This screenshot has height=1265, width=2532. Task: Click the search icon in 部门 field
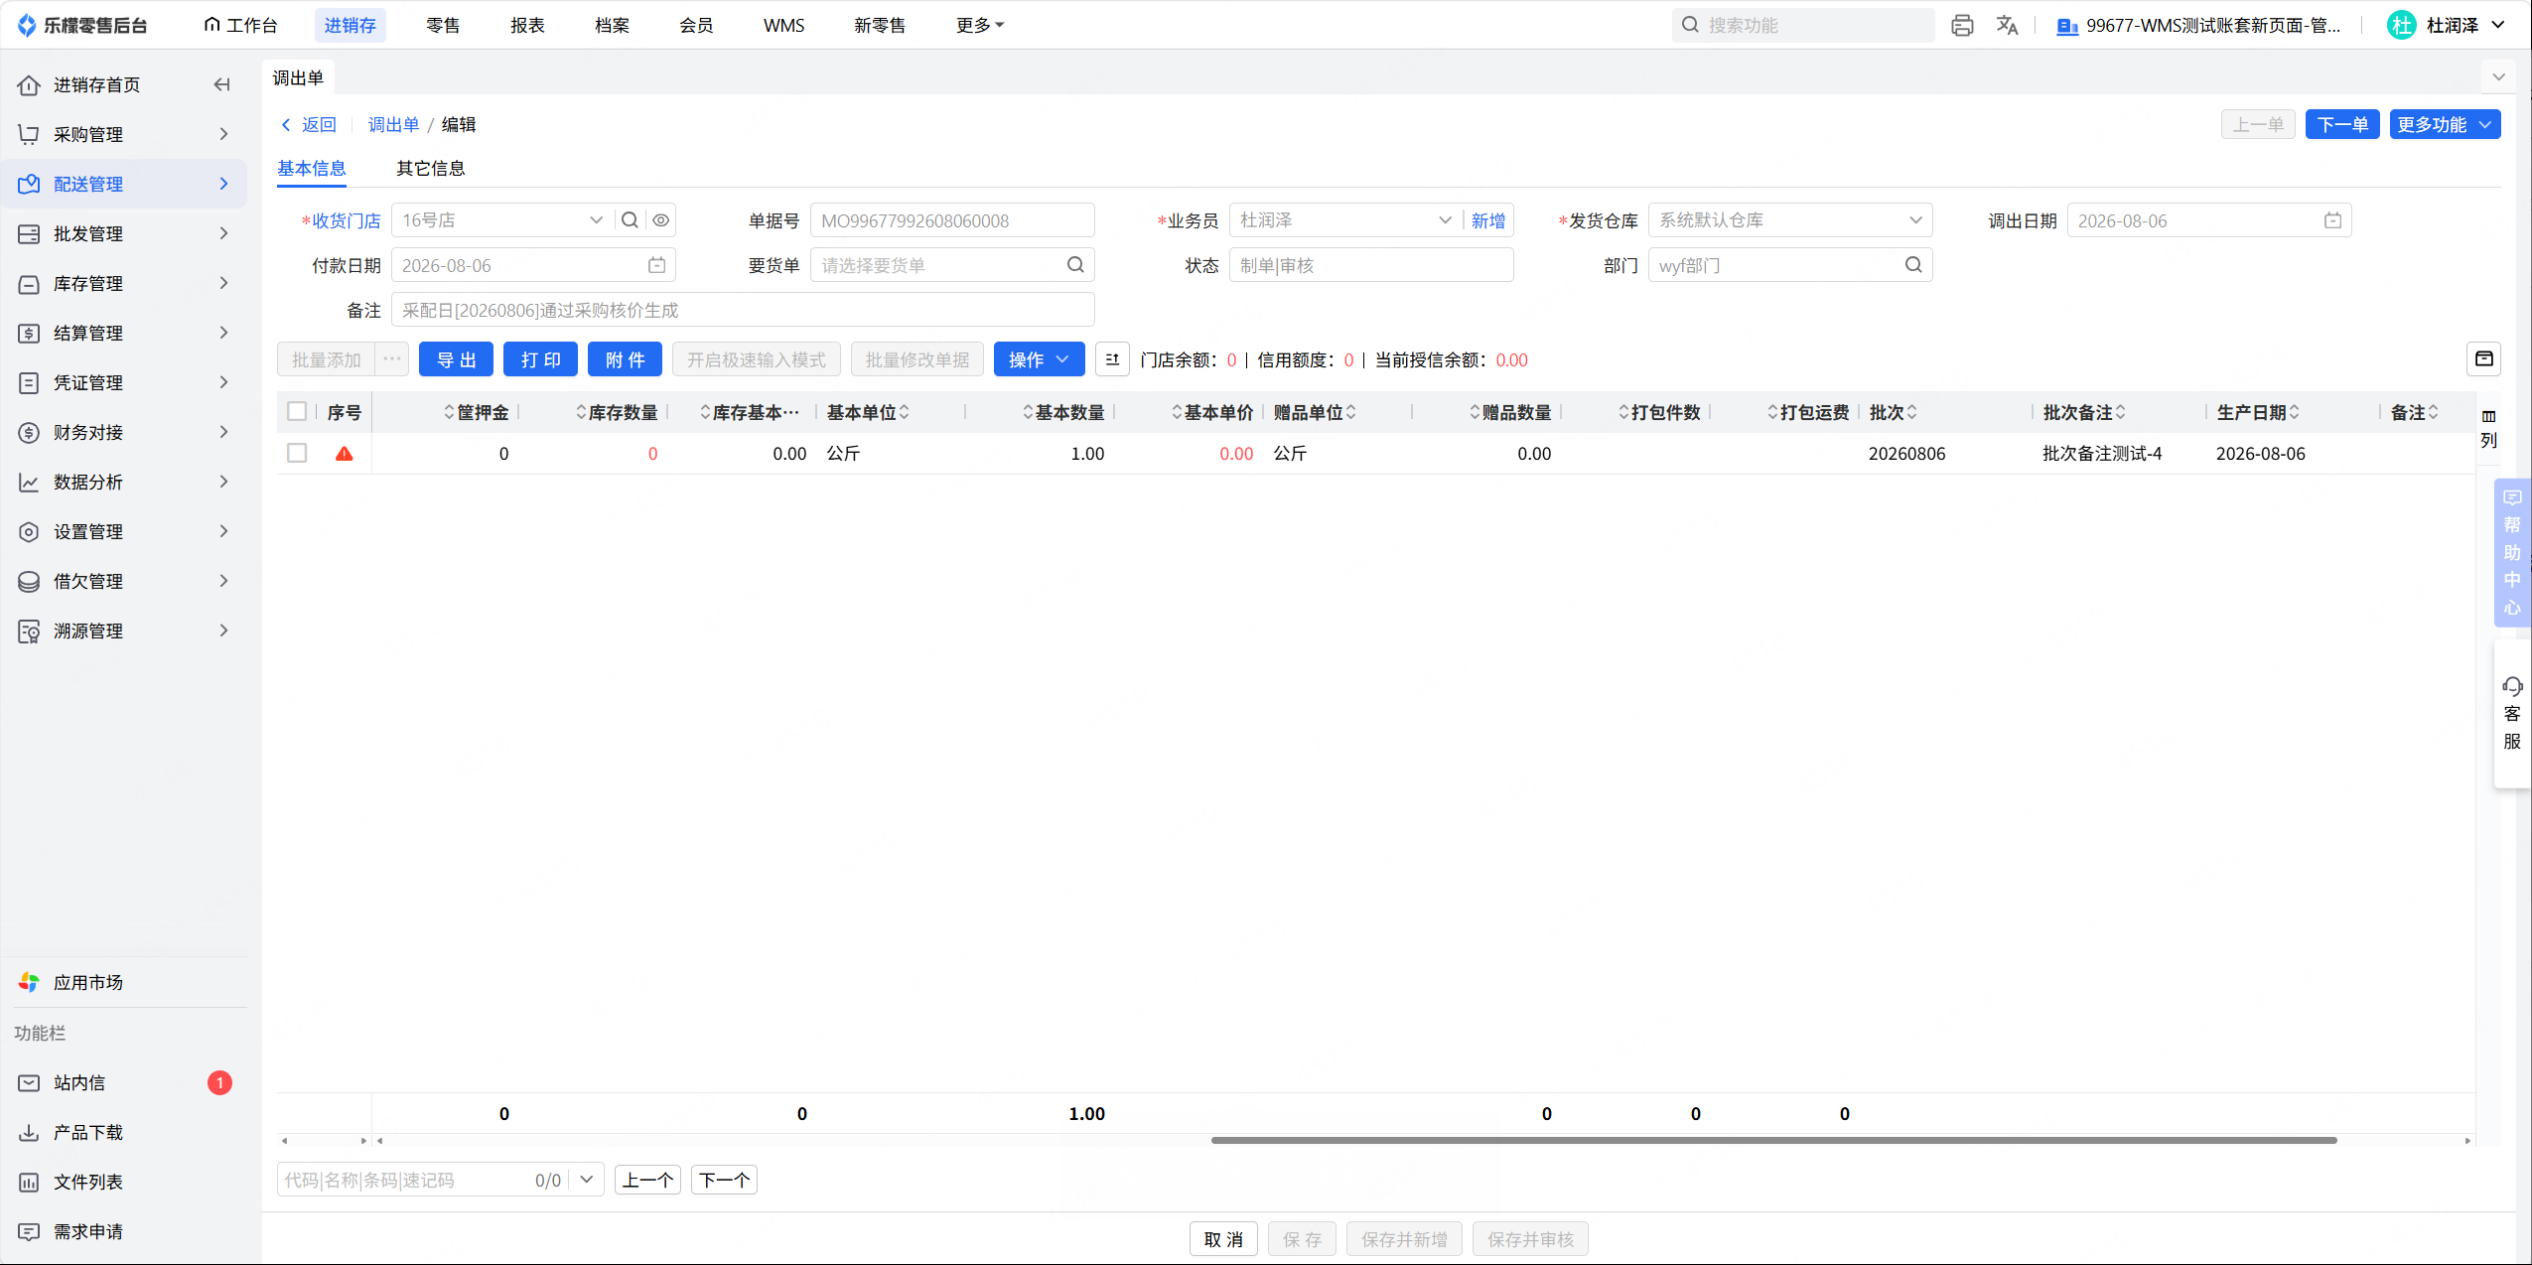pos(1913,265)
